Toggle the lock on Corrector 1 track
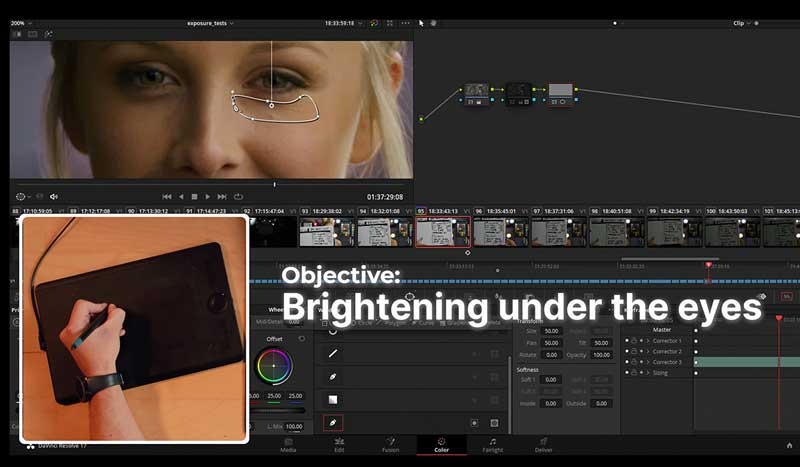Image resolution: width=800 pixels, height=467 pixels. click(634, 340)
